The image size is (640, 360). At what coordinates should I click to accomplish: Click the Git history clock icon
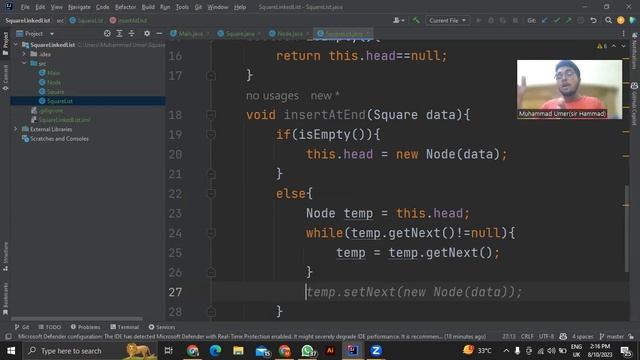click(x=580, y=20)
